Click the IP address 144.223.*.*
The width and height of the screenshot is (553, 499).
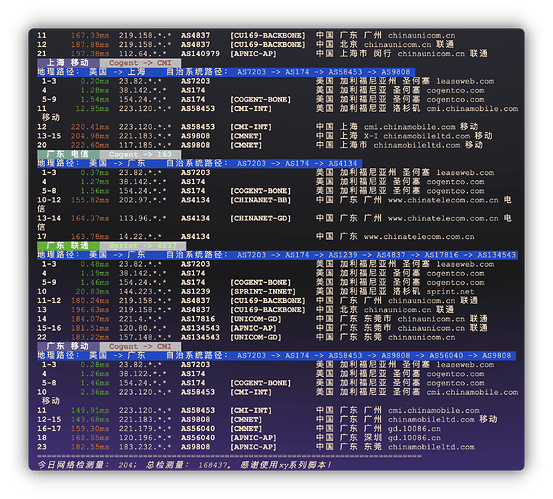(x=145, y=291)
